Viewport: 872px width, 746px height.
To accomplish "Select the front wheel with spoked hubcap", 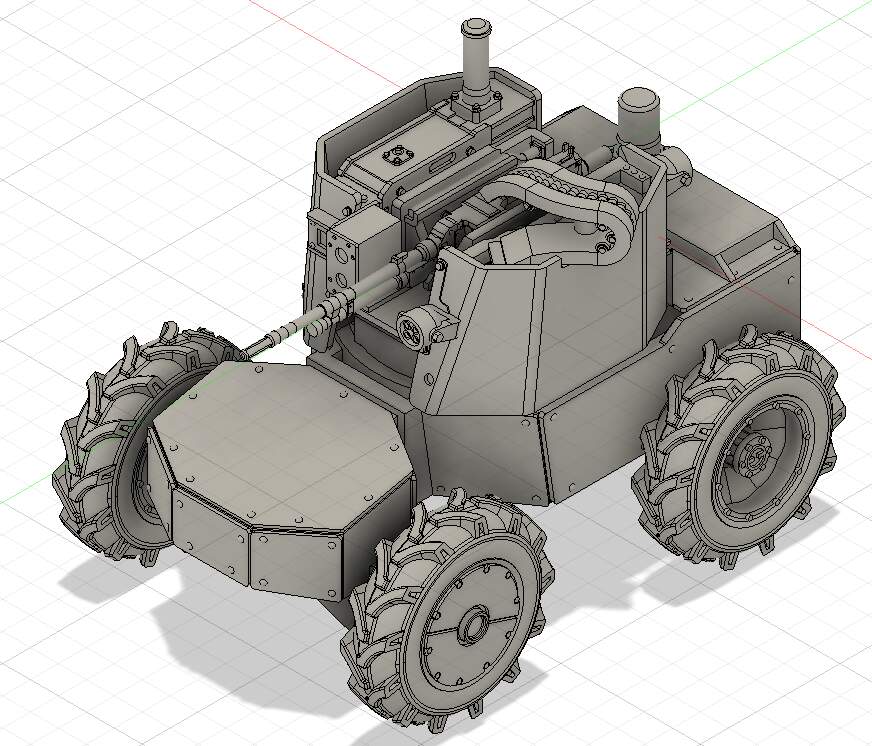I will pyautogui.click(x=450, y=609).
